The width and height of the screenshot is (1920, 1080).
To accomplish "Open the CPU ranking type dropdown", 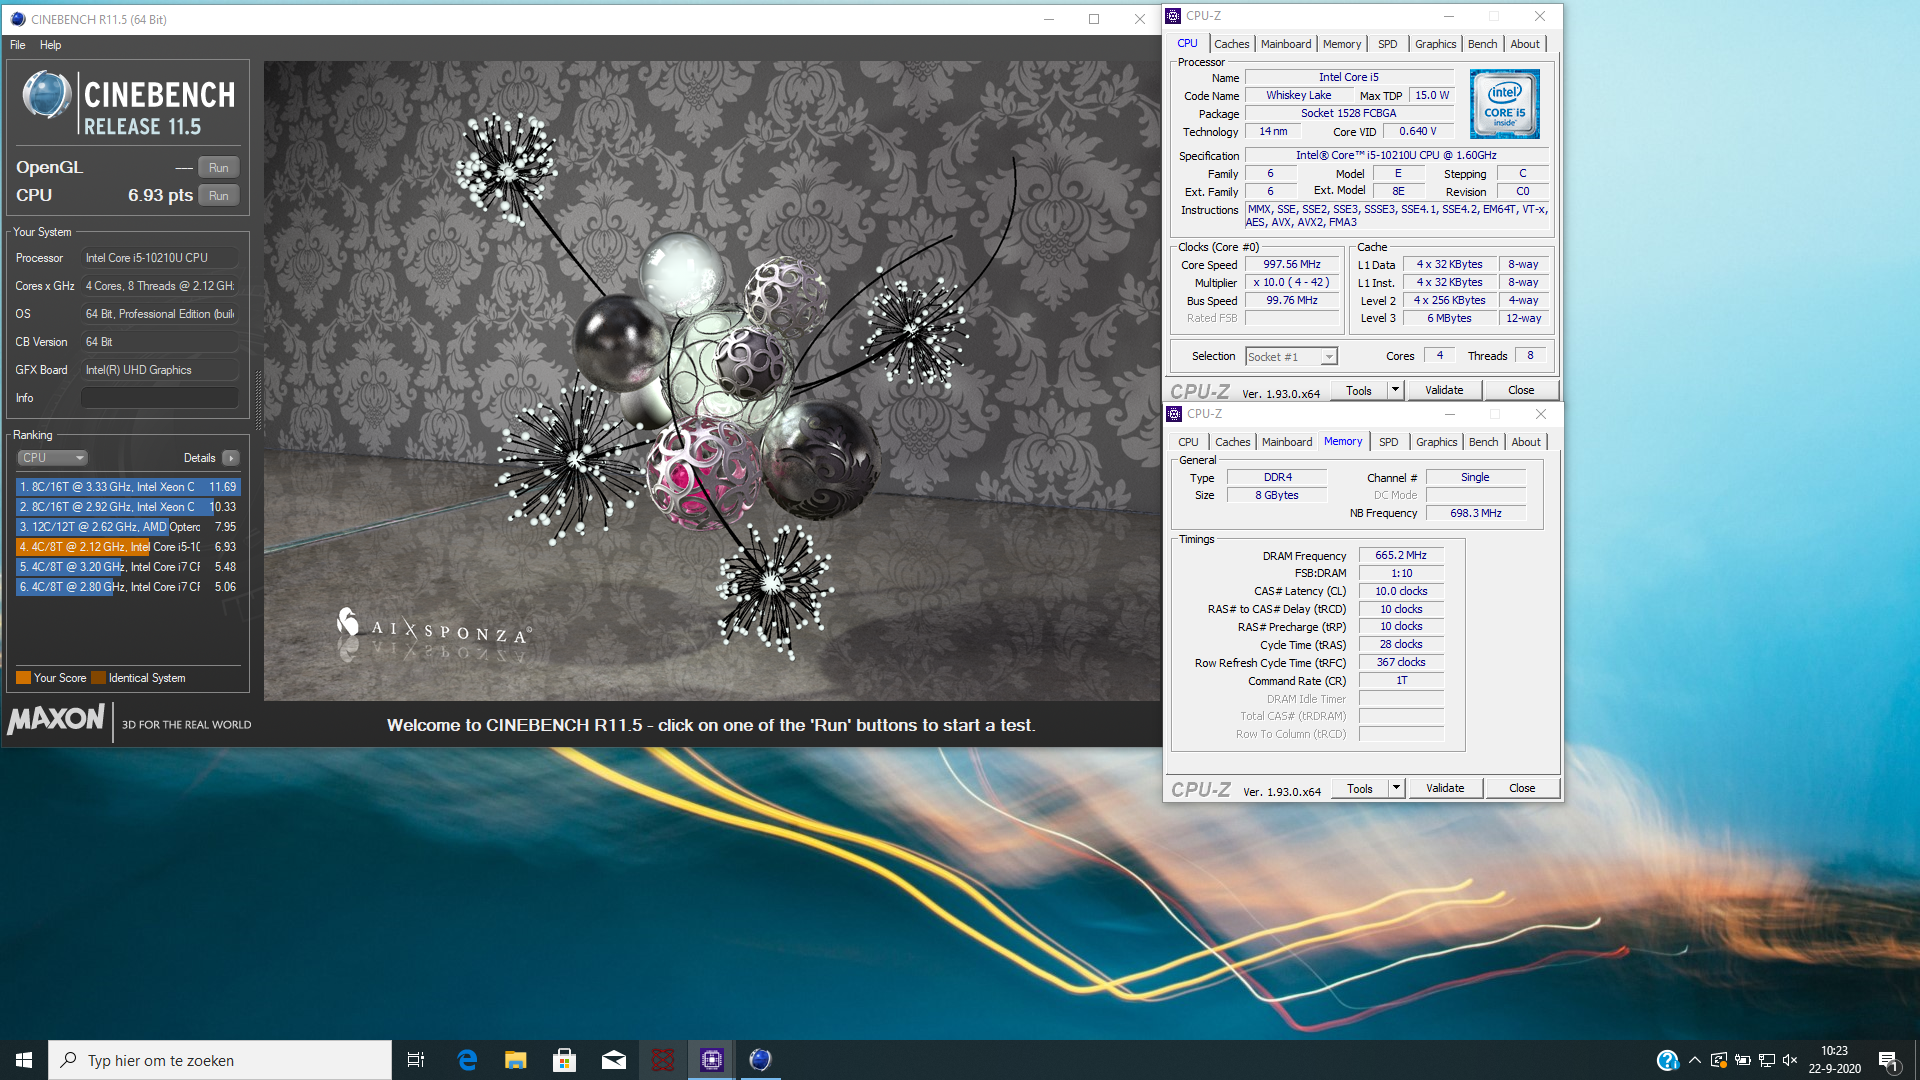I will pyautogui.click(x=52, y=458).
